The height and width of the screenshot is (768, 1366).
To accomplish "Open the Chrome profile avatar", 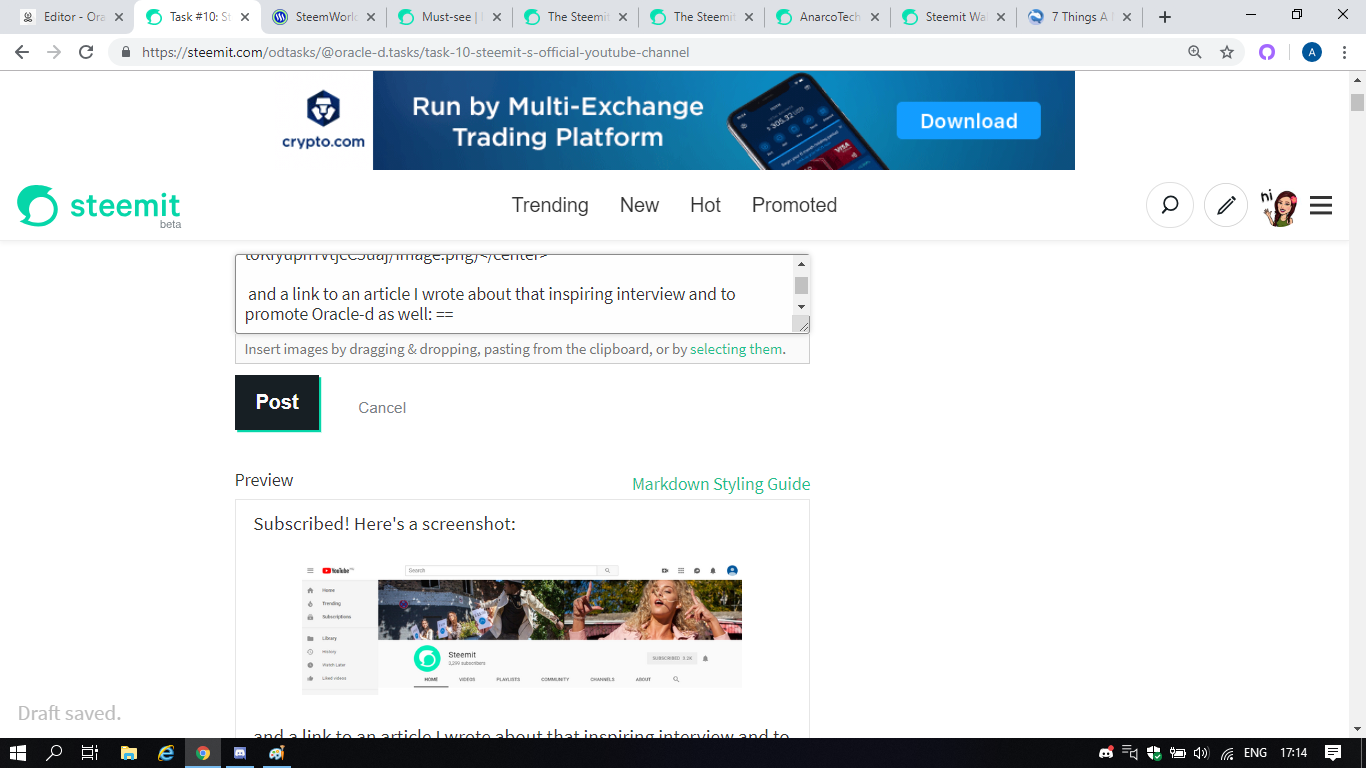I will coord(1312,52).
